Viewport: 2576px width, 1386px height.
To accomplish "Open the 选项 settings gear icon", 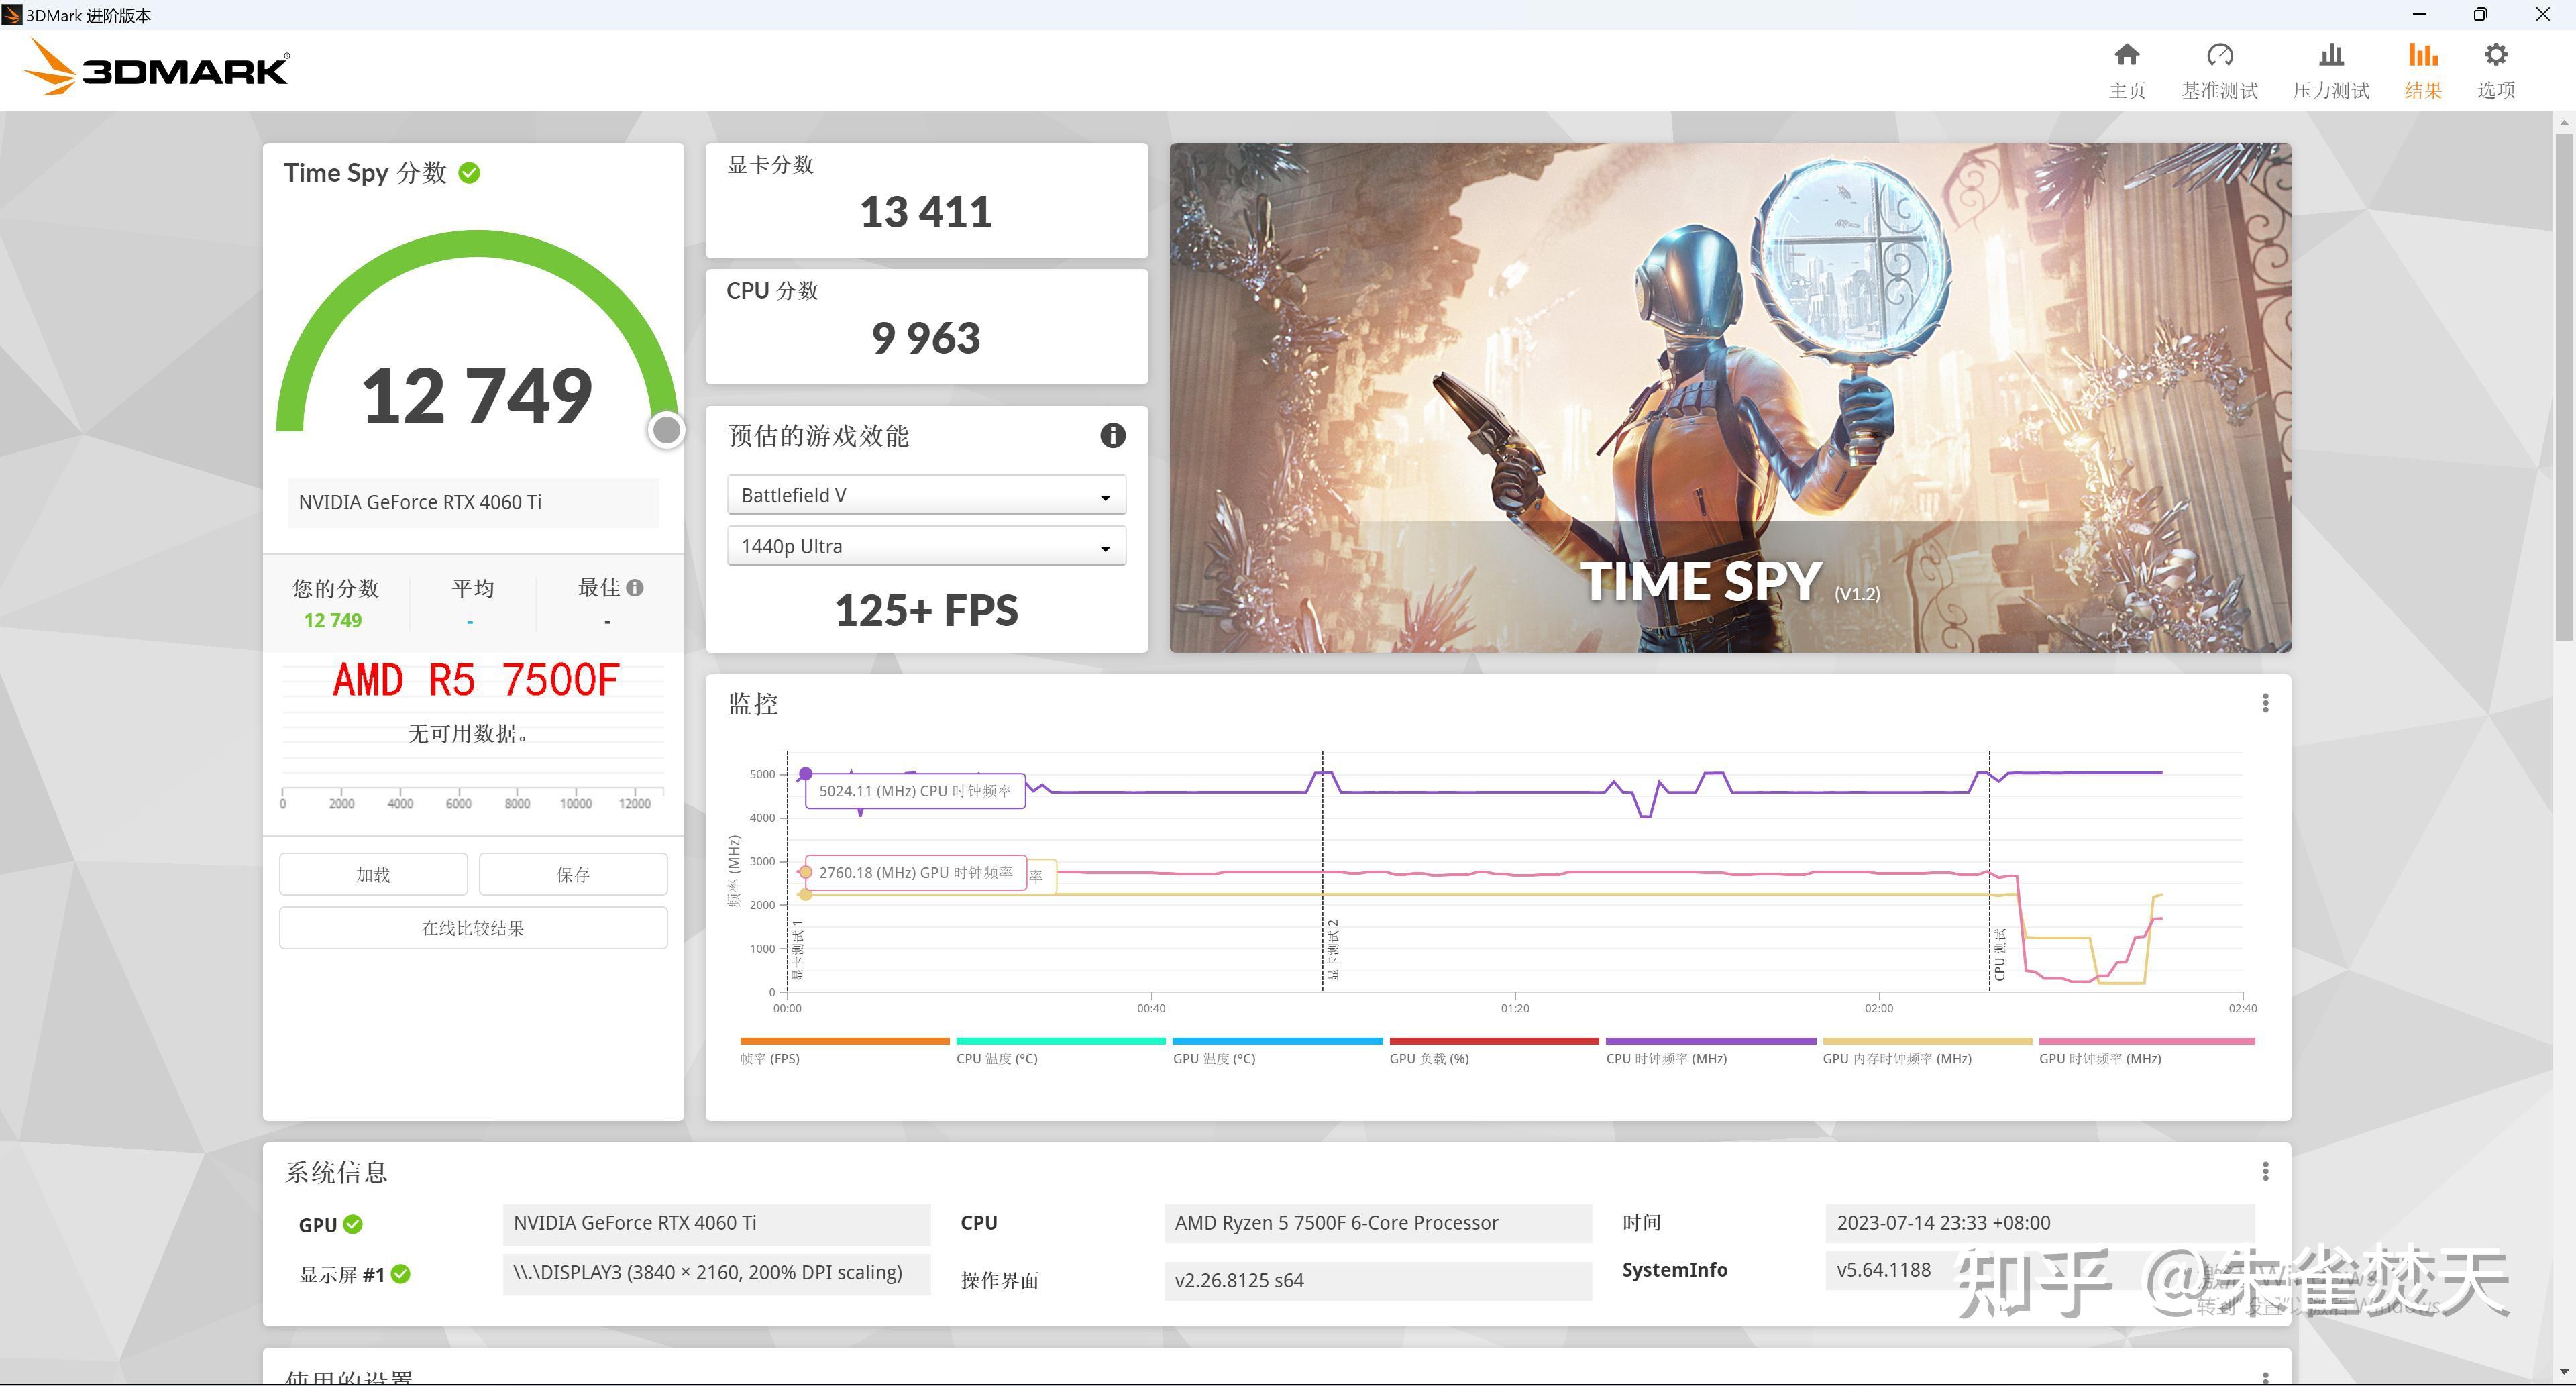I will (x=2496, y=68).
